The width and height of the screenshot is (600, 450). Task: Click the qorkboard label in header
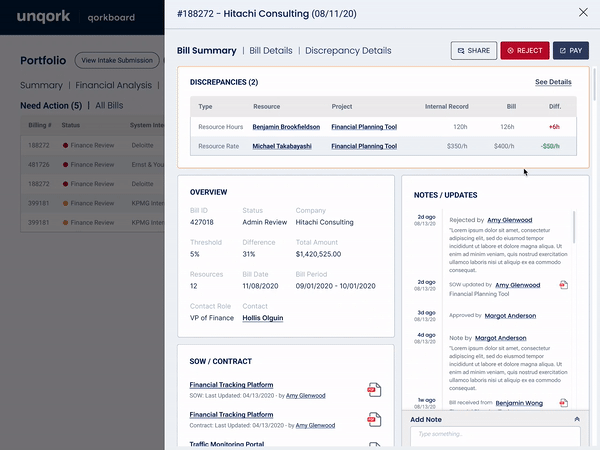[x=111, y=18]
